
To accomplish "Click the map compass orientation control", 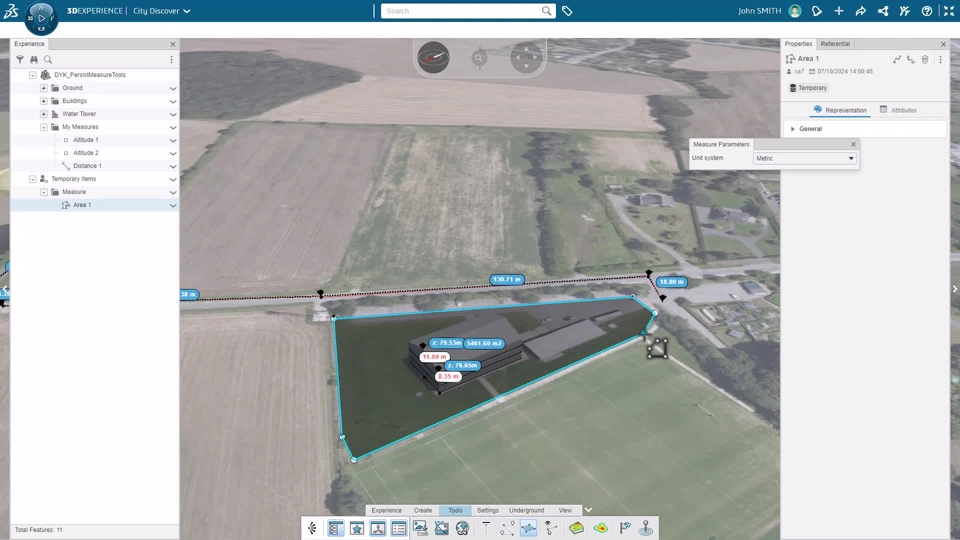I will [x=433, y=58].
